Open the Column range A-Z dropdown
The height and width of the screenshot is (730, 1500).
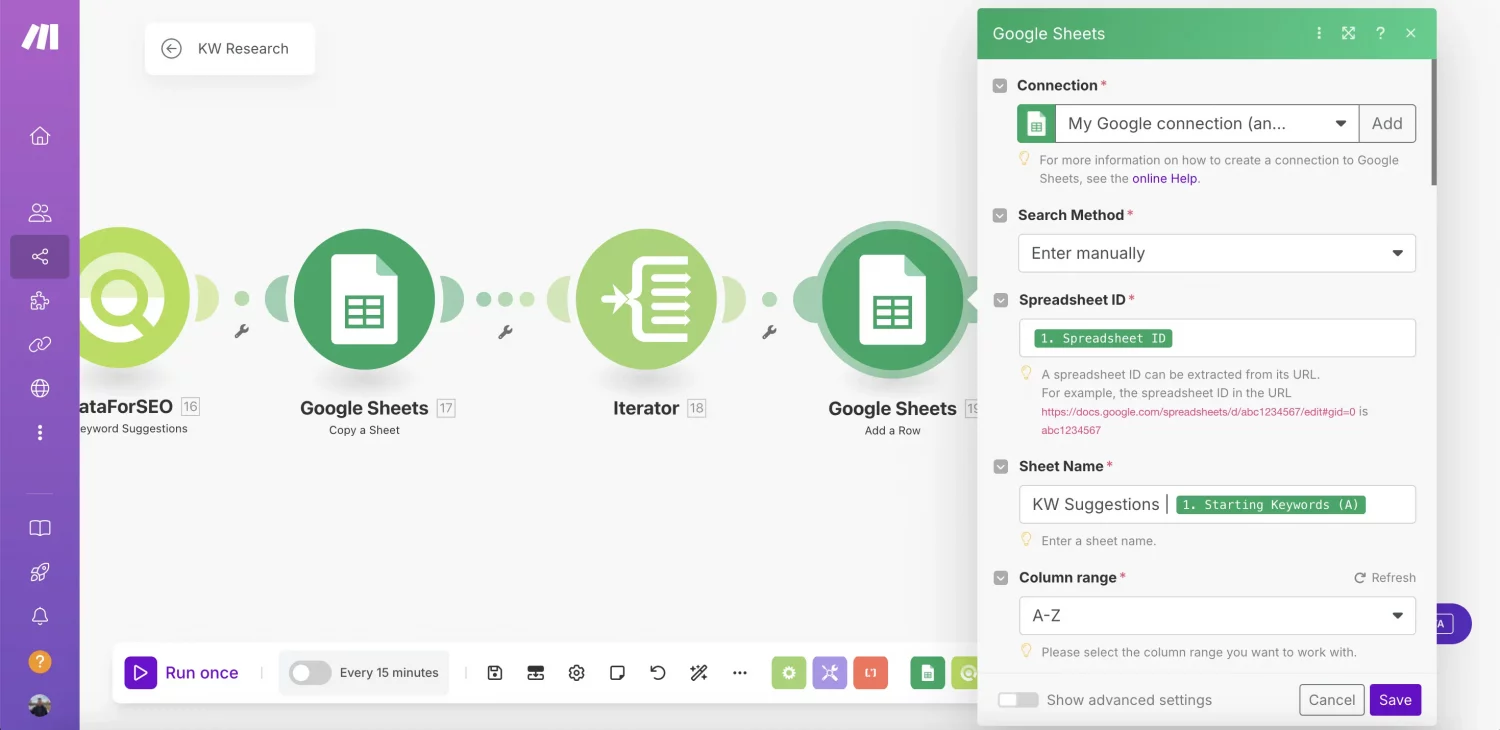(x=1217, y=615)
